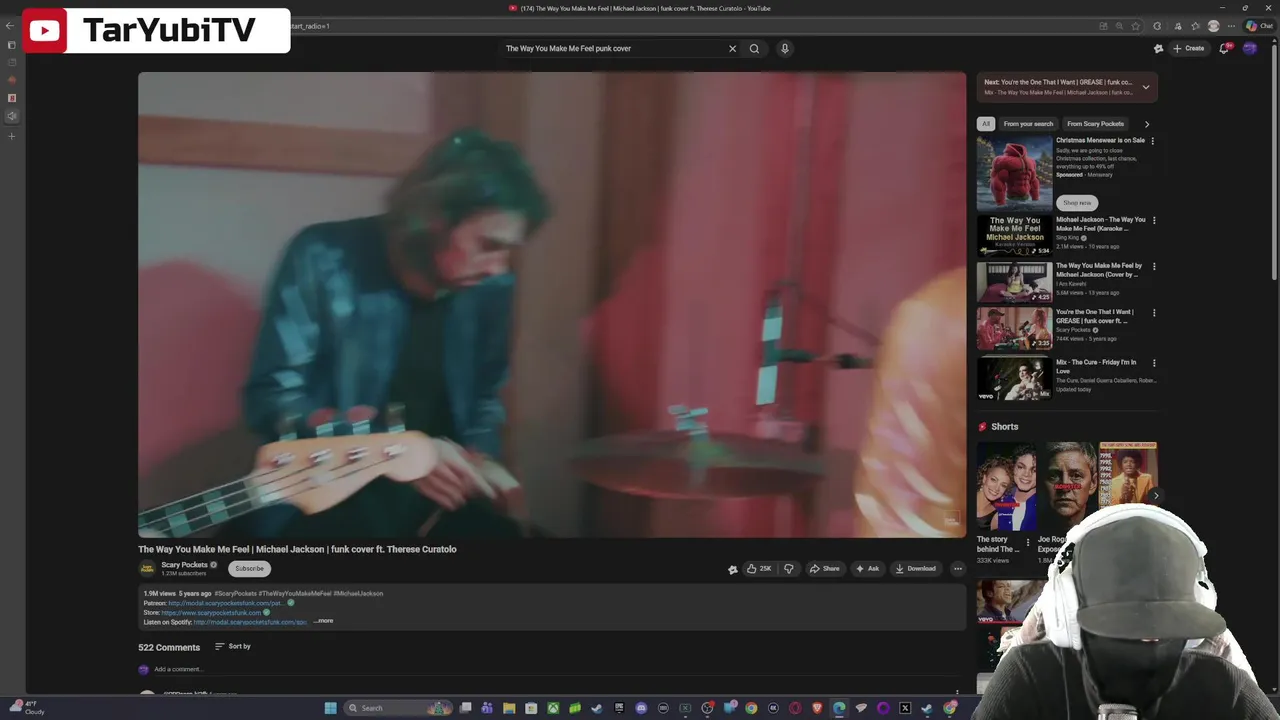Click the YouTube search magnifier button
Screen dimensions: 1280x720
[754, 48]
